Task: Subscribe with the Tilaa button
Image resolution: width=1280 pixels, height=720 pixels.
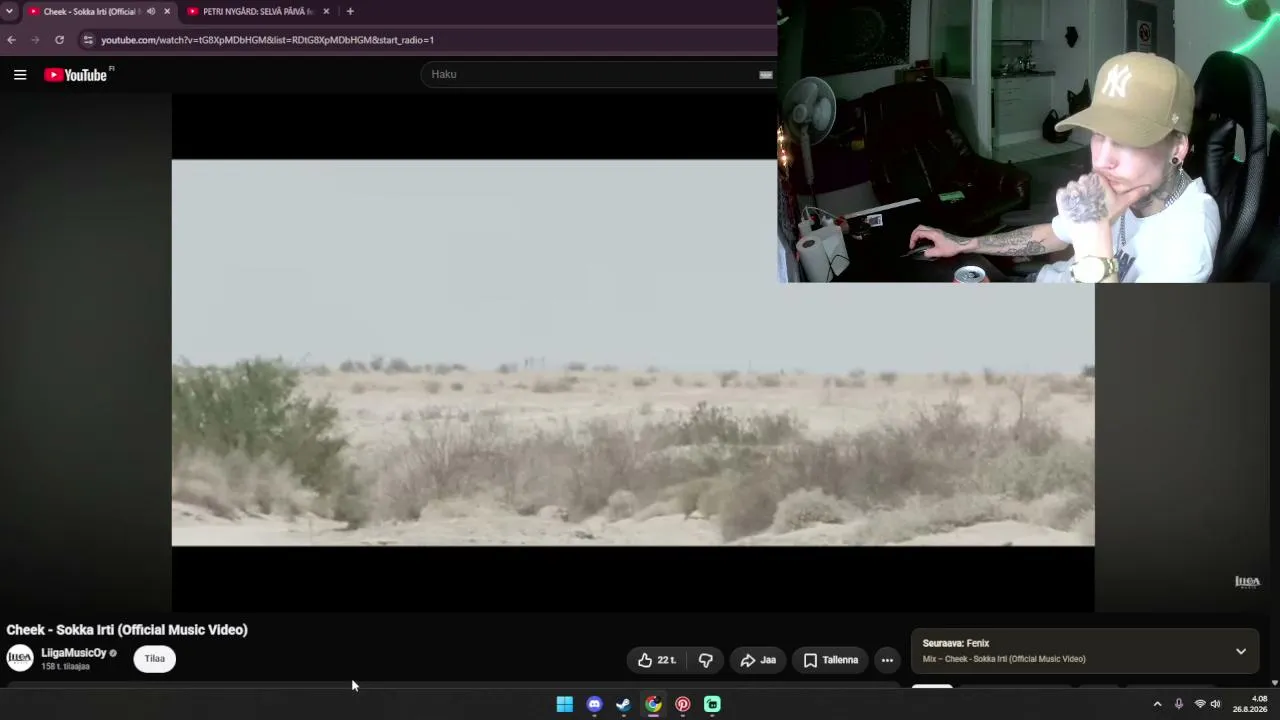Action: (154, 659)
